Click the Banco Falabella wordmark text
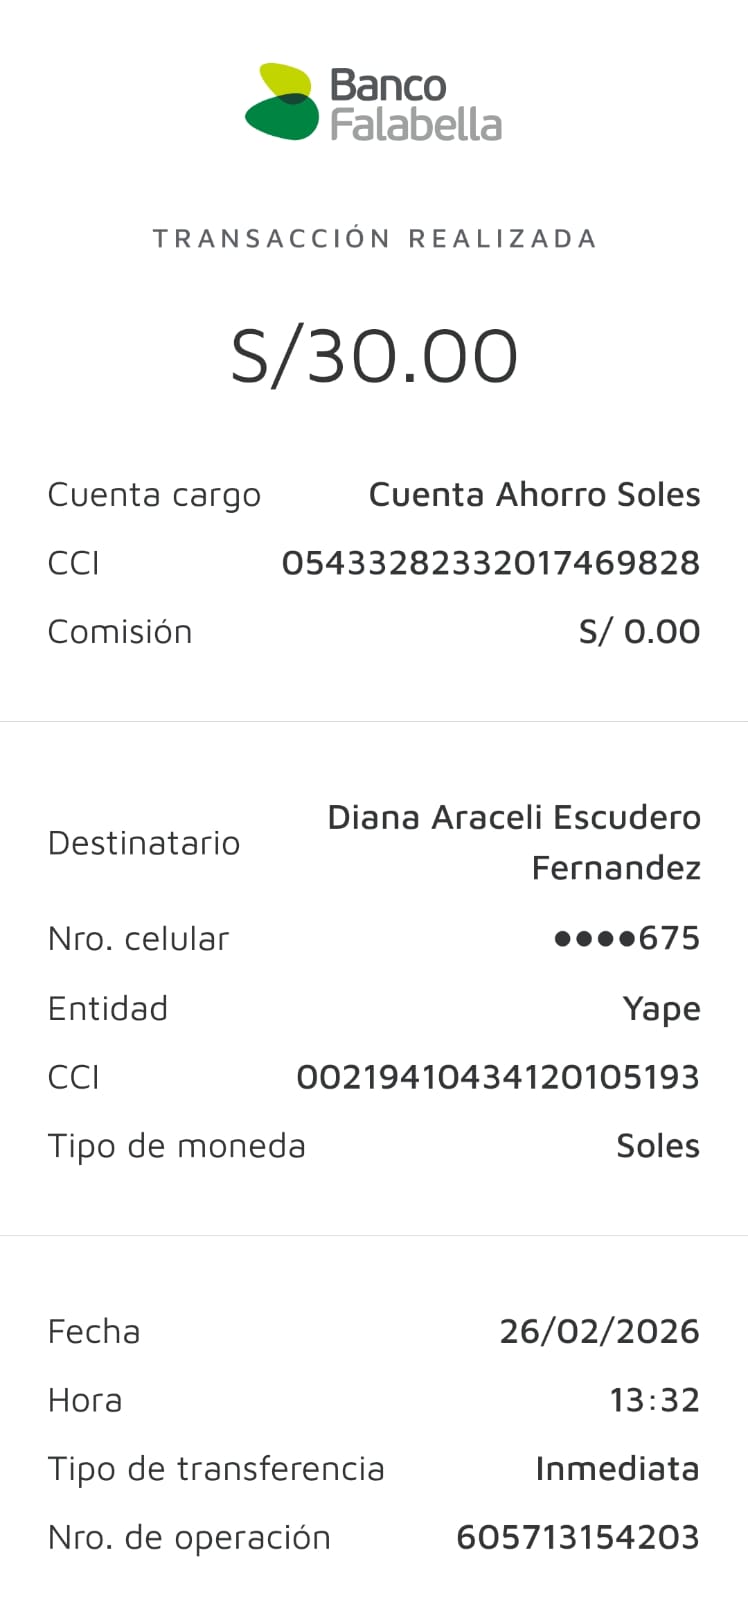The height and width of the screenshot is (1600, 748). (414, 105)
